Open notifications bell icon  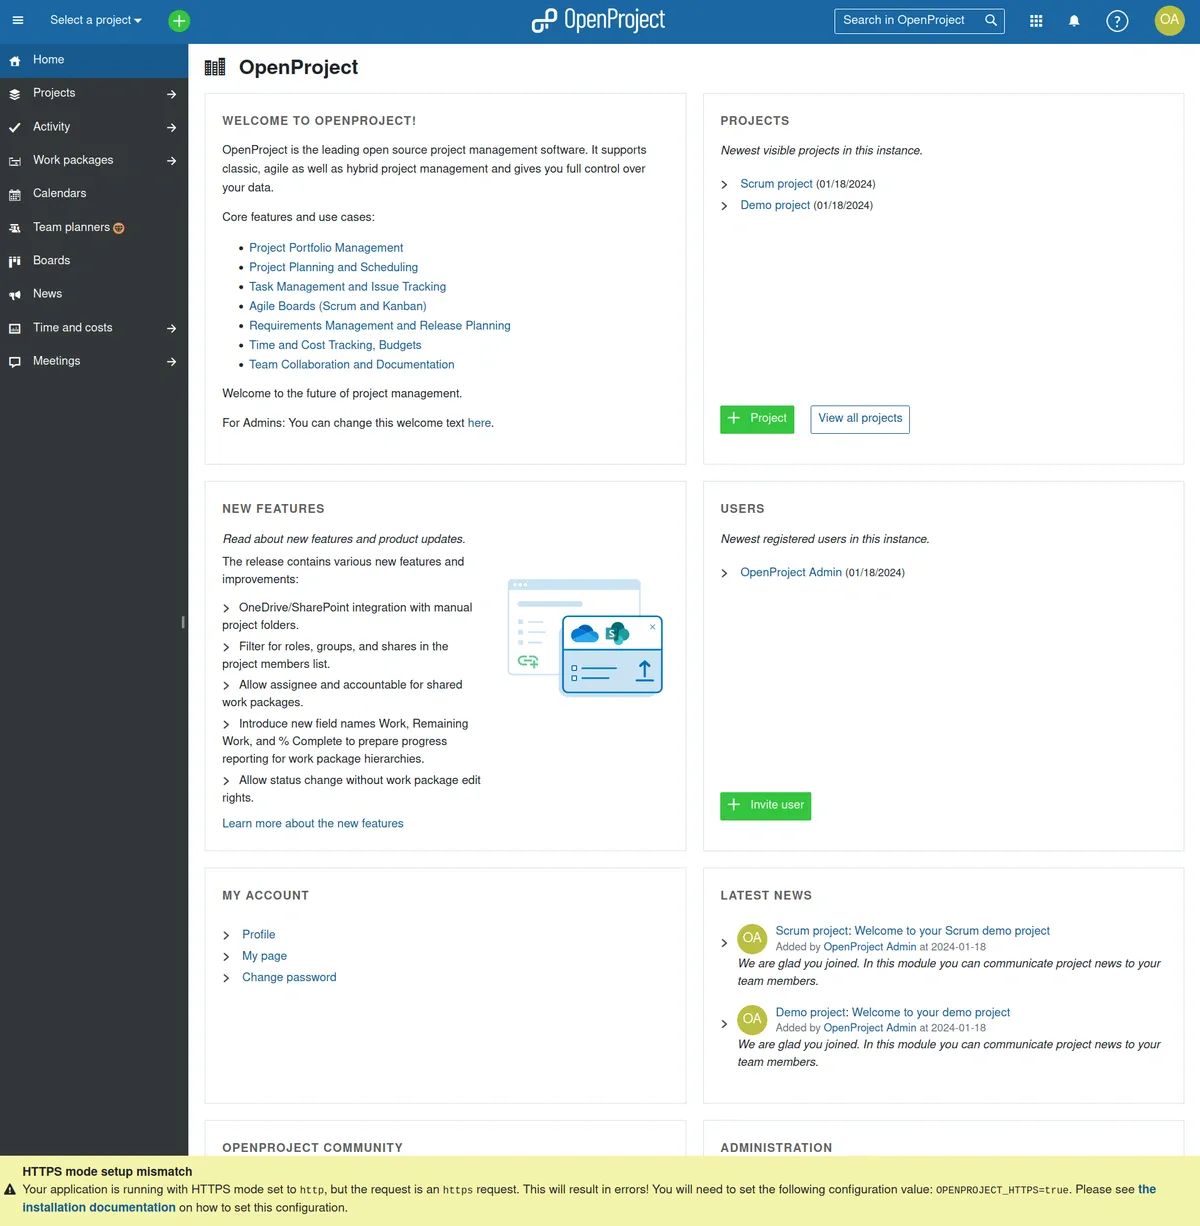click(1074, 20)
